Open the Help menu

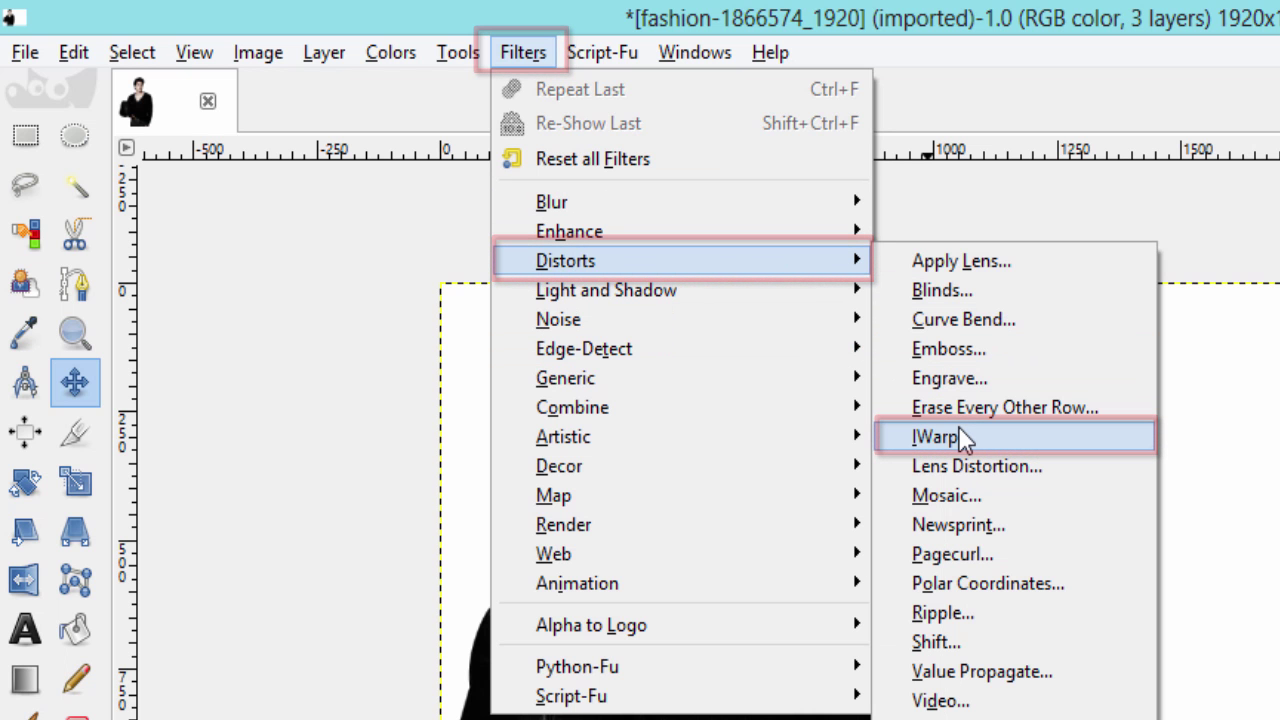770,52
